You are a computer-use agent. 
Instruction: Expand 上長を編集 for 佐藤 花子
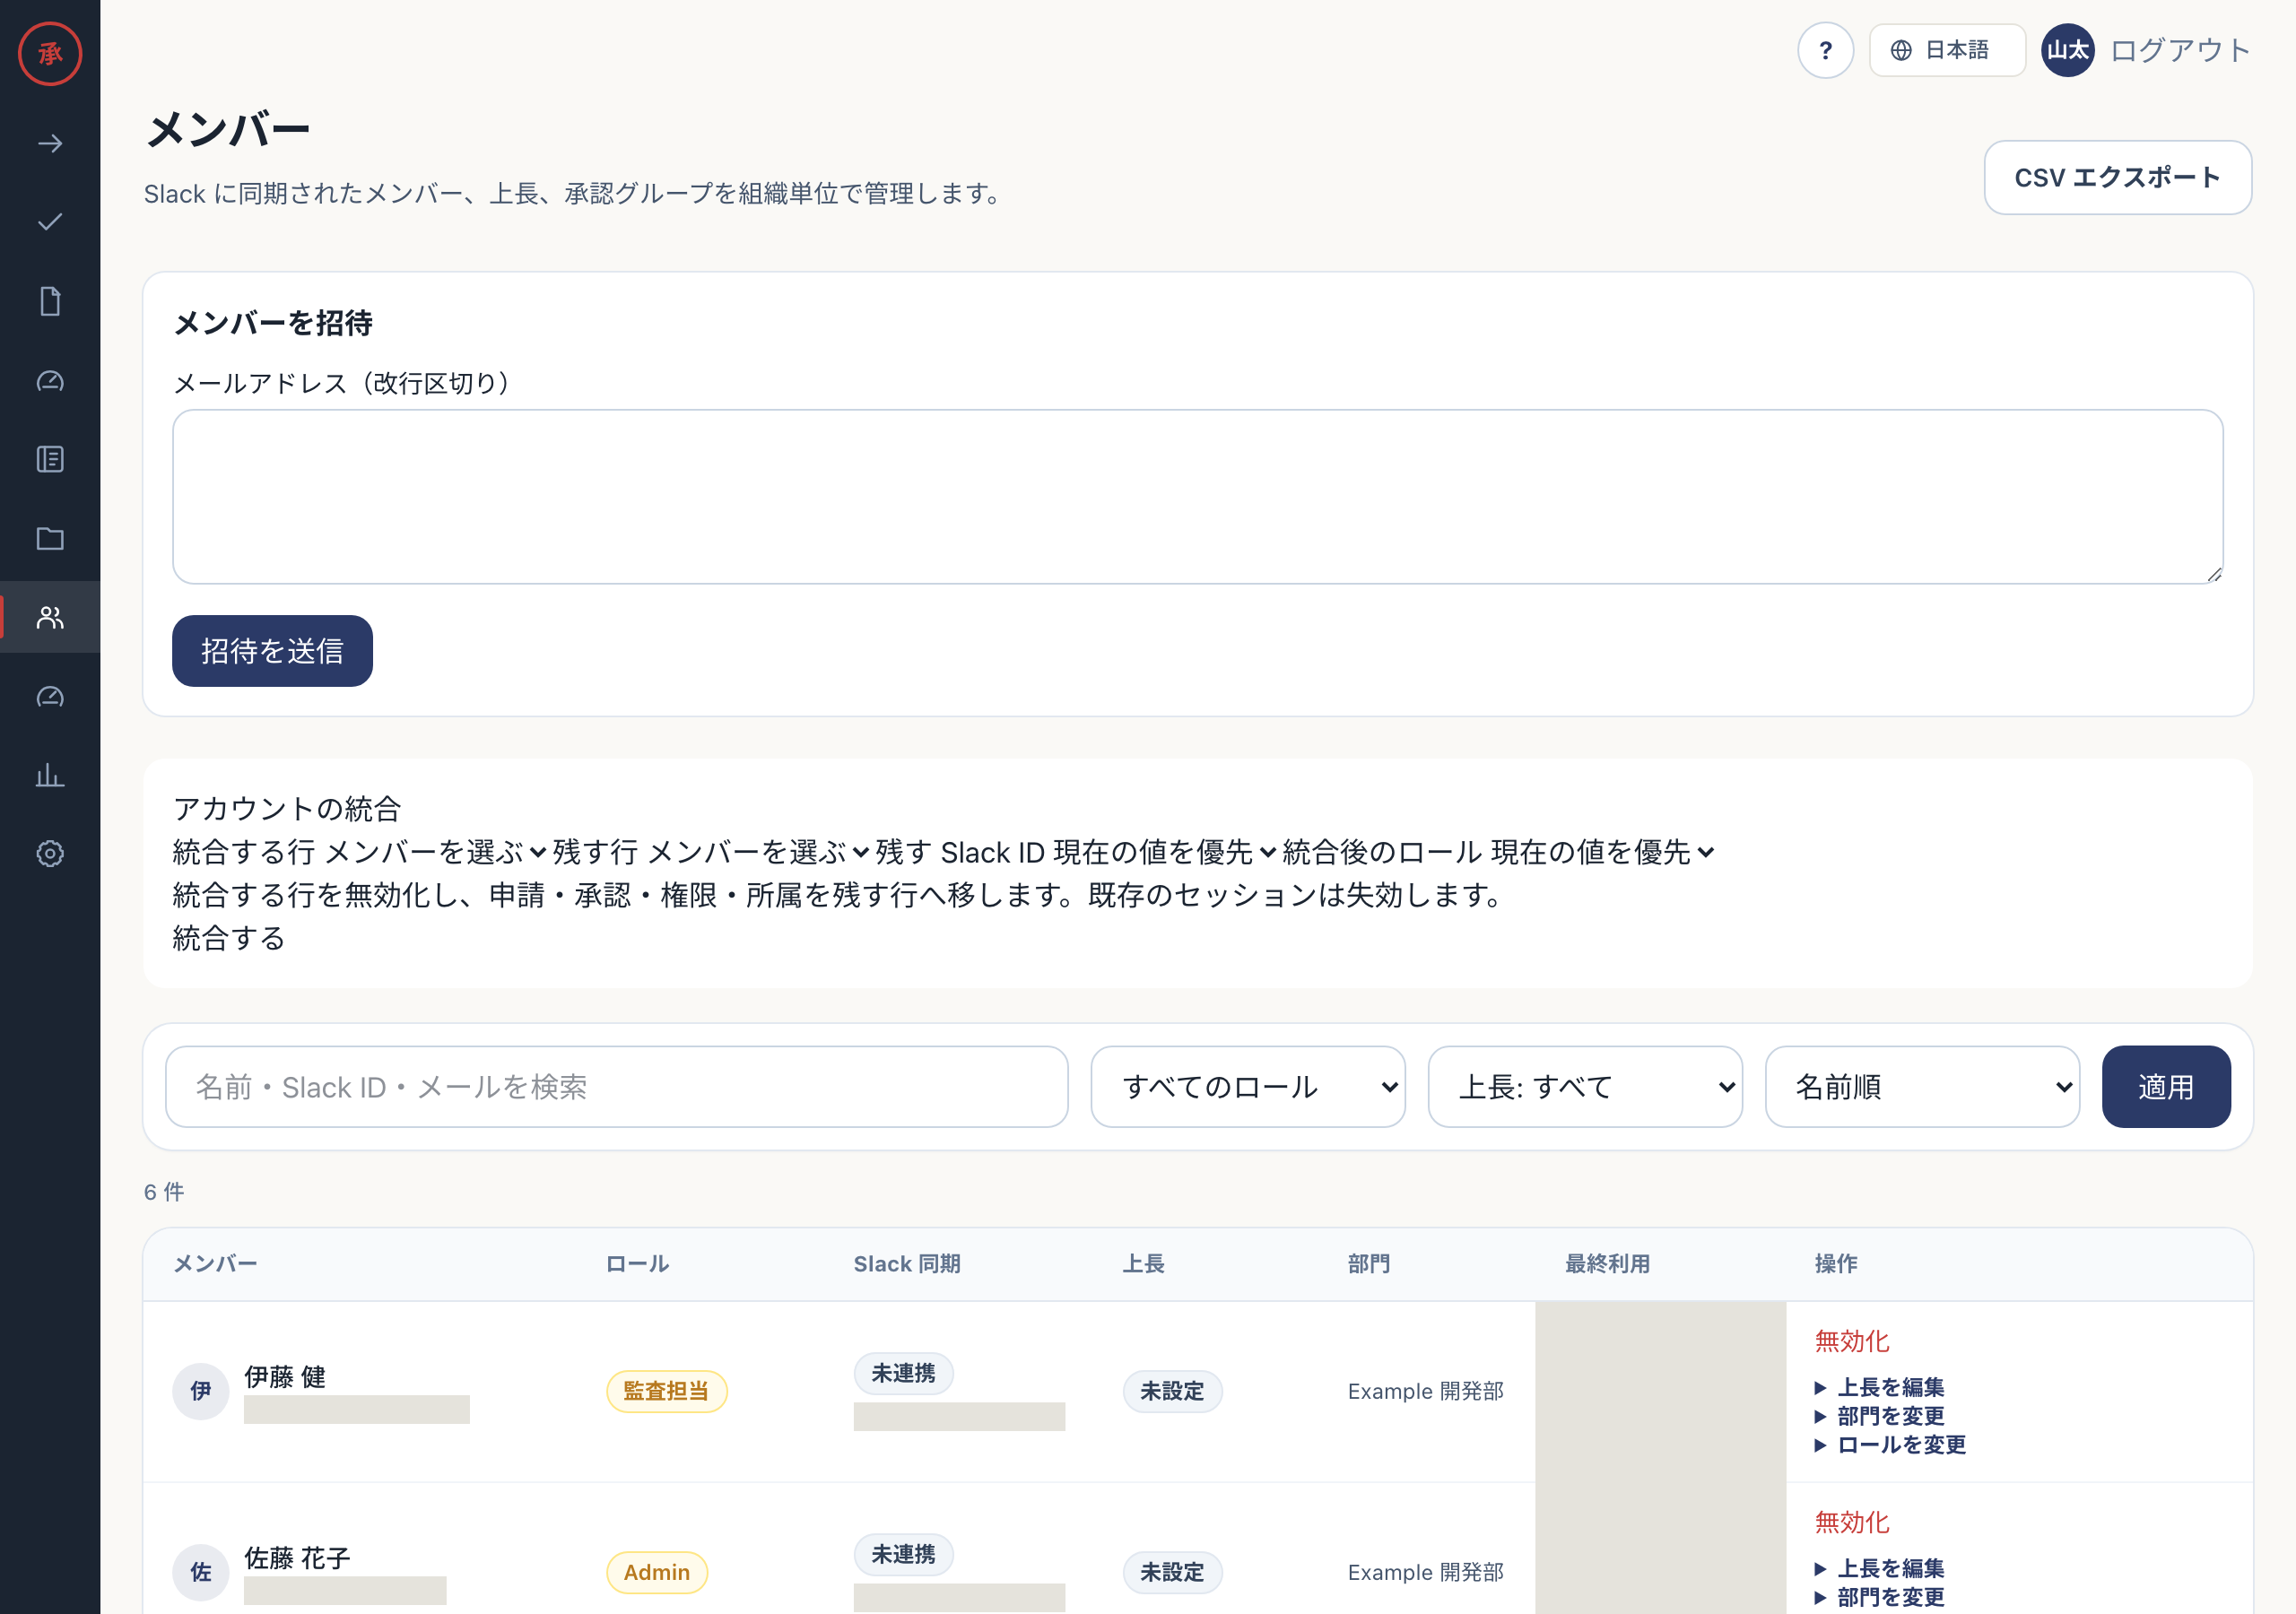(1879, 1568)
